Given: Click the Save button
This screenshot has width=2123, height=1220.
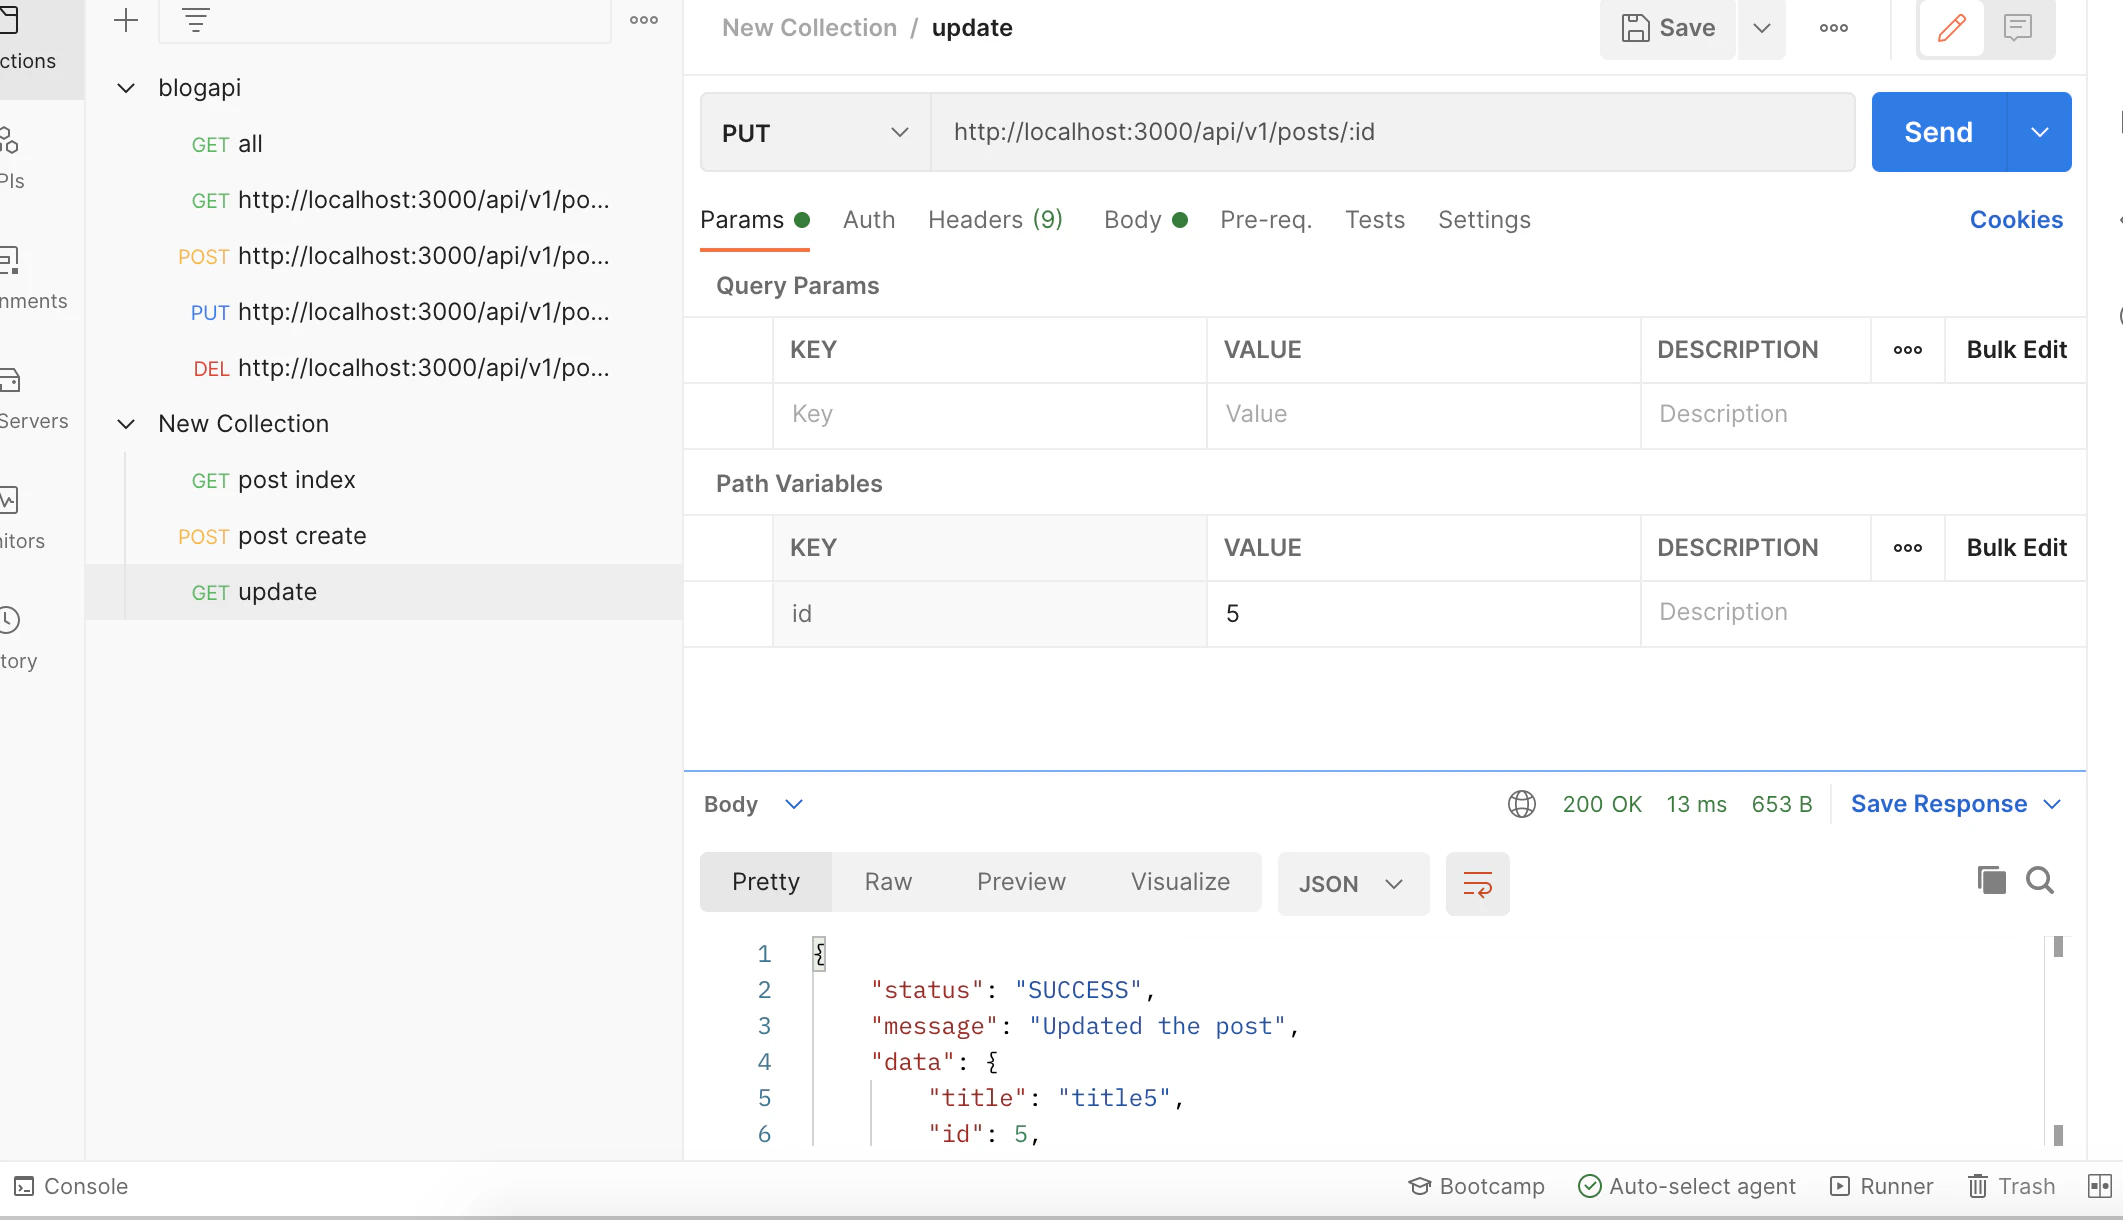Looking at the screenshot, I should point(1668,28).
